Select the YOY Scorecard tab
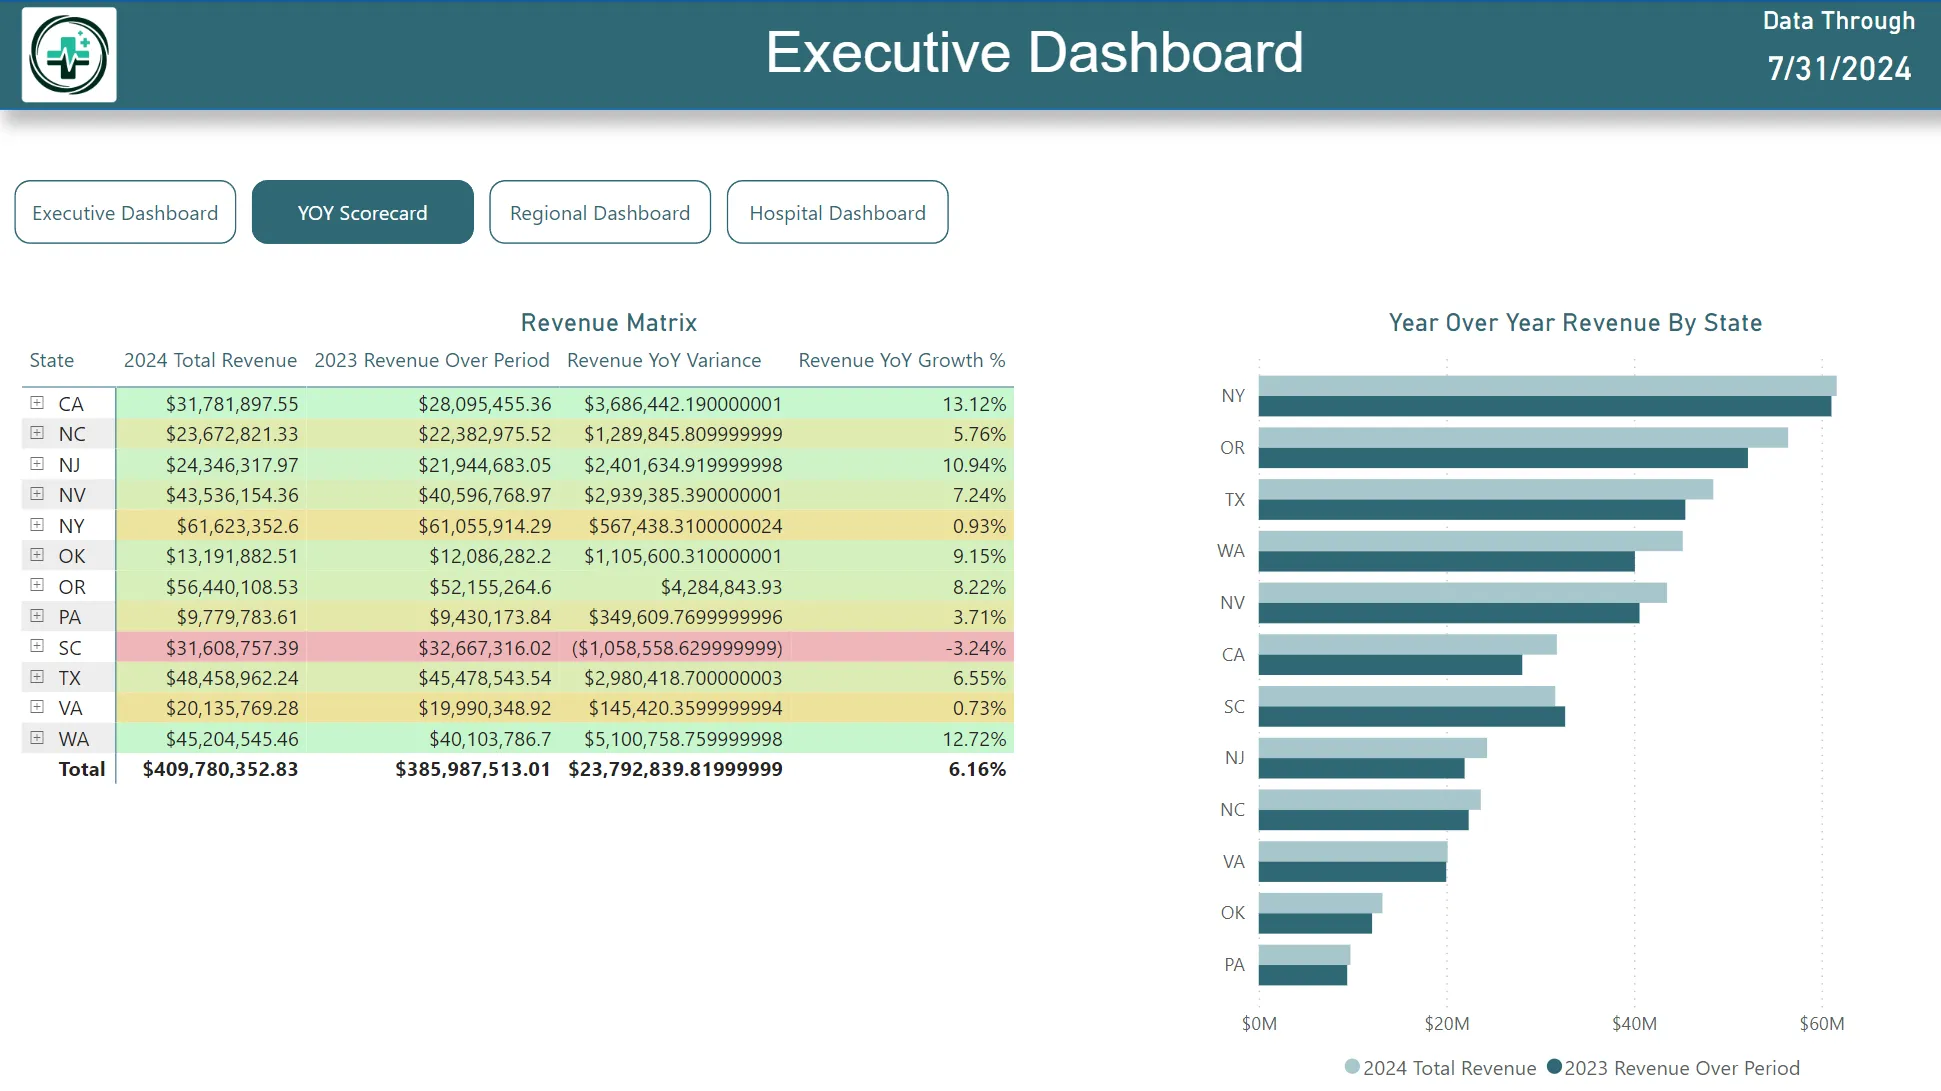The height and width of the screenshot is (1091, 1941). click(x=362, y=212)
